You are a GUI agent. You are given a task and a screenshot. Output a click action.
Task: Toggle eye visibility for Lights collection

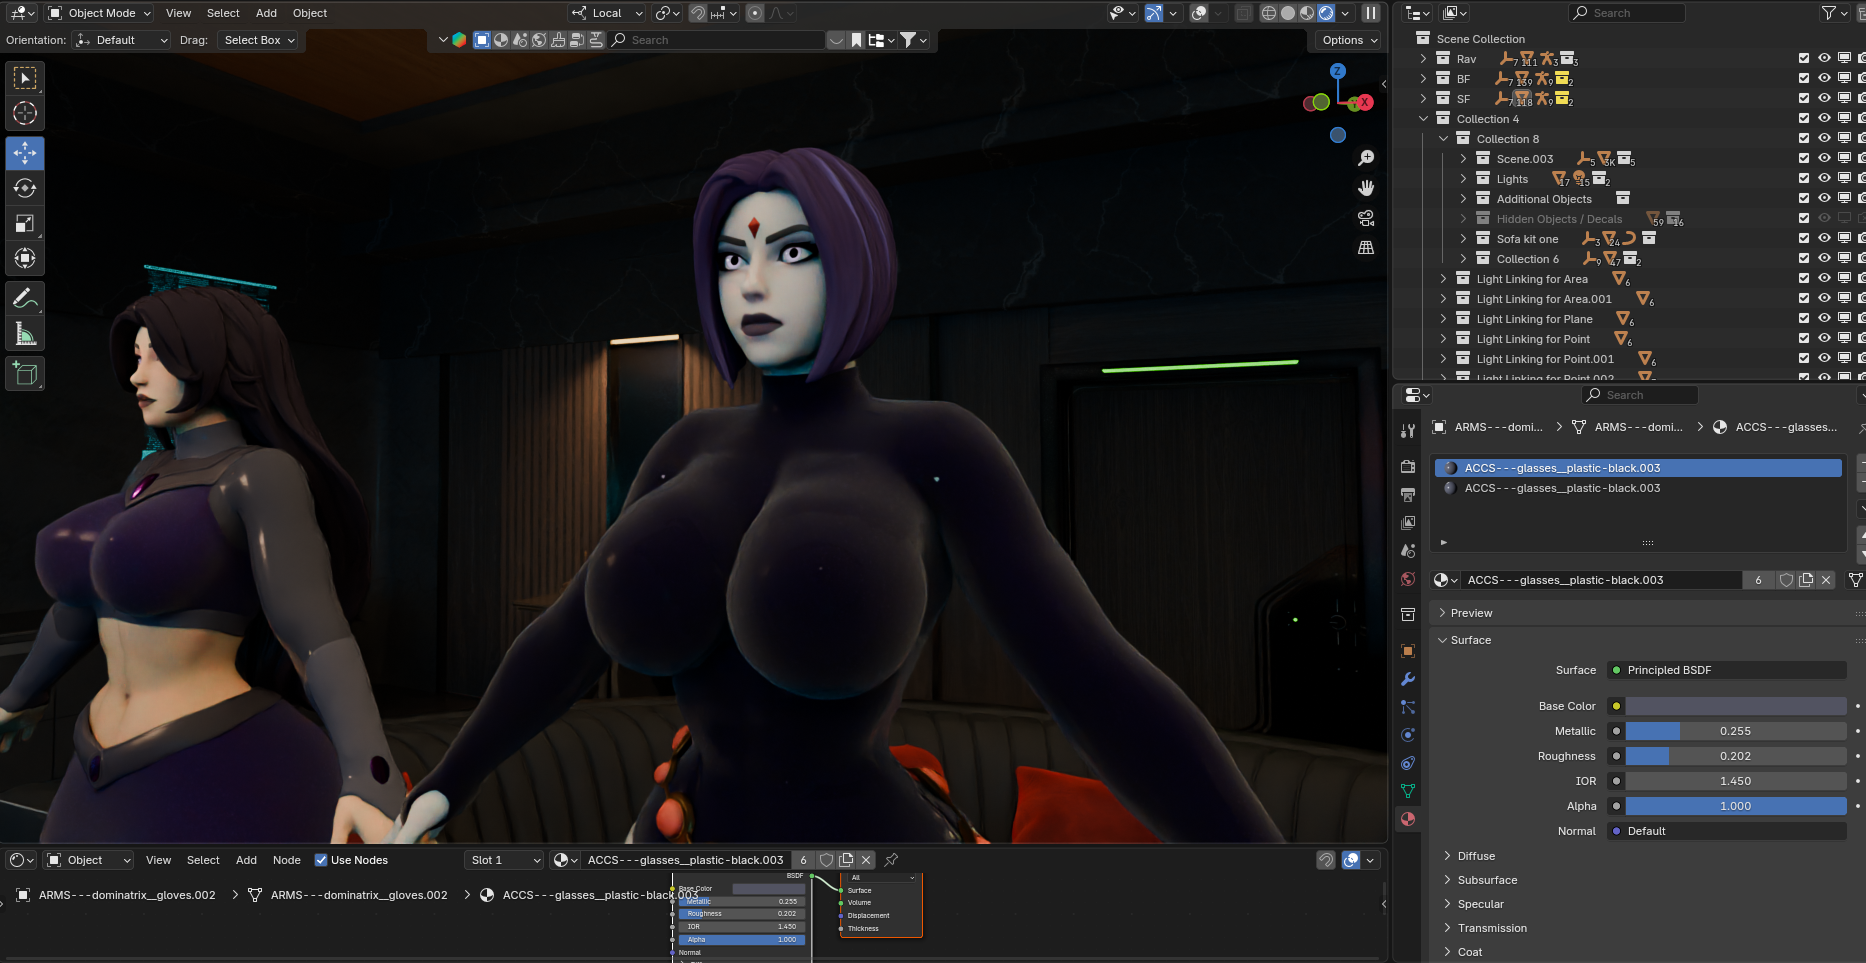(x=1824, y=179)
